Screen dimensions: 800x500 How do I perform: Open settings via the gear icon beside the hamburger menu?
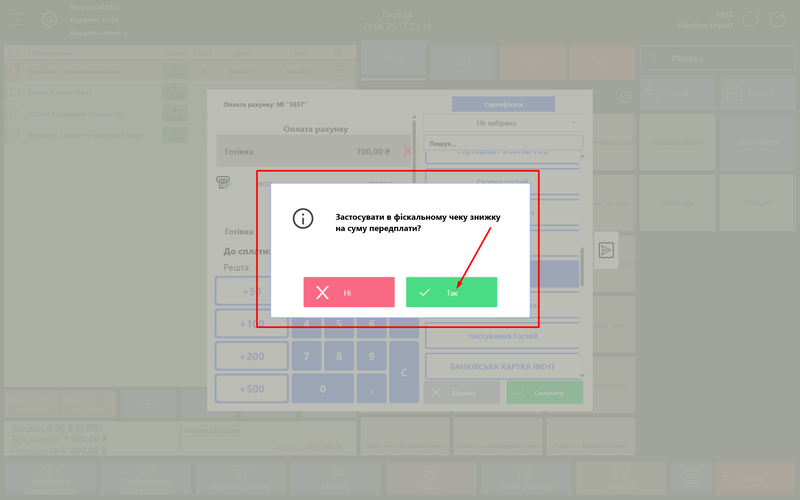(49, 19)
